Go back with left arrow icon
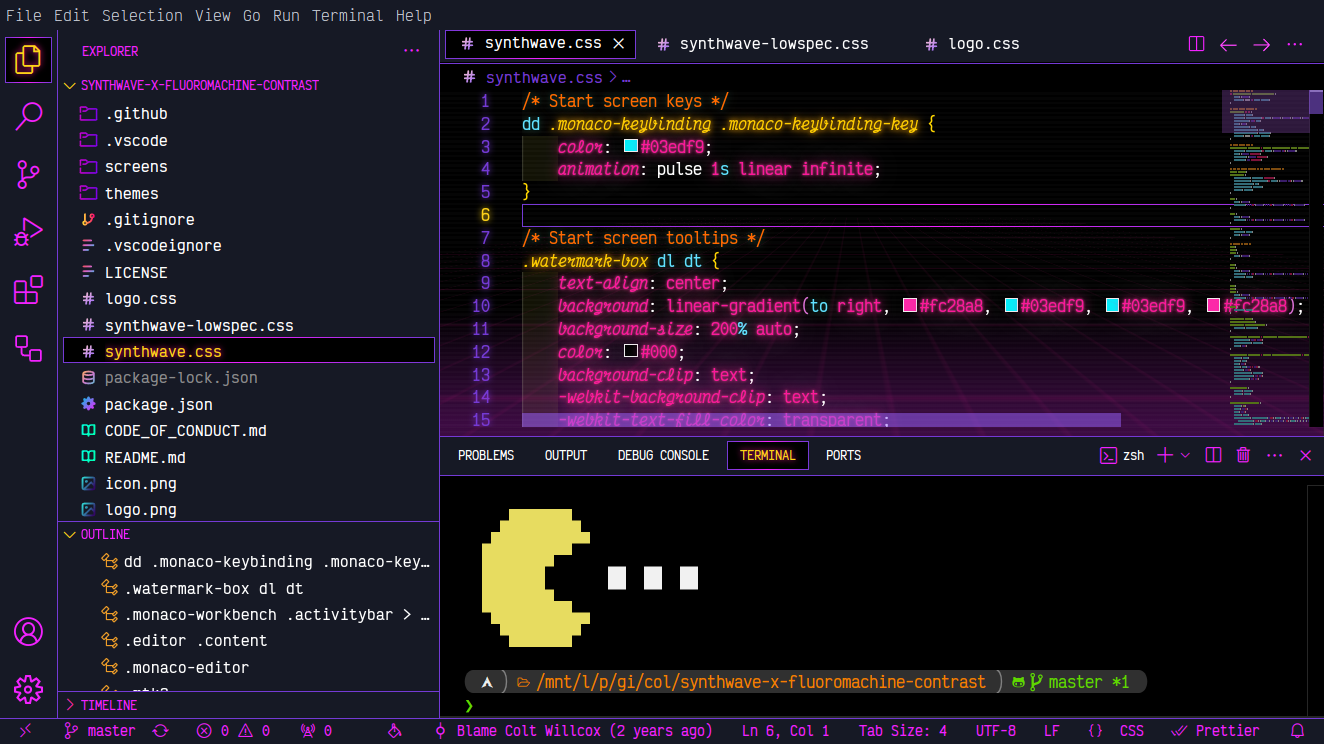 click(x=1228, y=44)
